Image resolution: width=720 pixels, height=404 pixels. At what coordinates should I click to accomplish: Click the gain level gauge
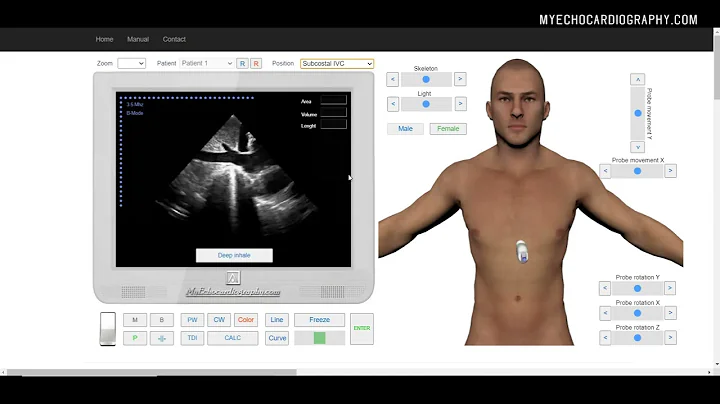[x=108, y=329]
